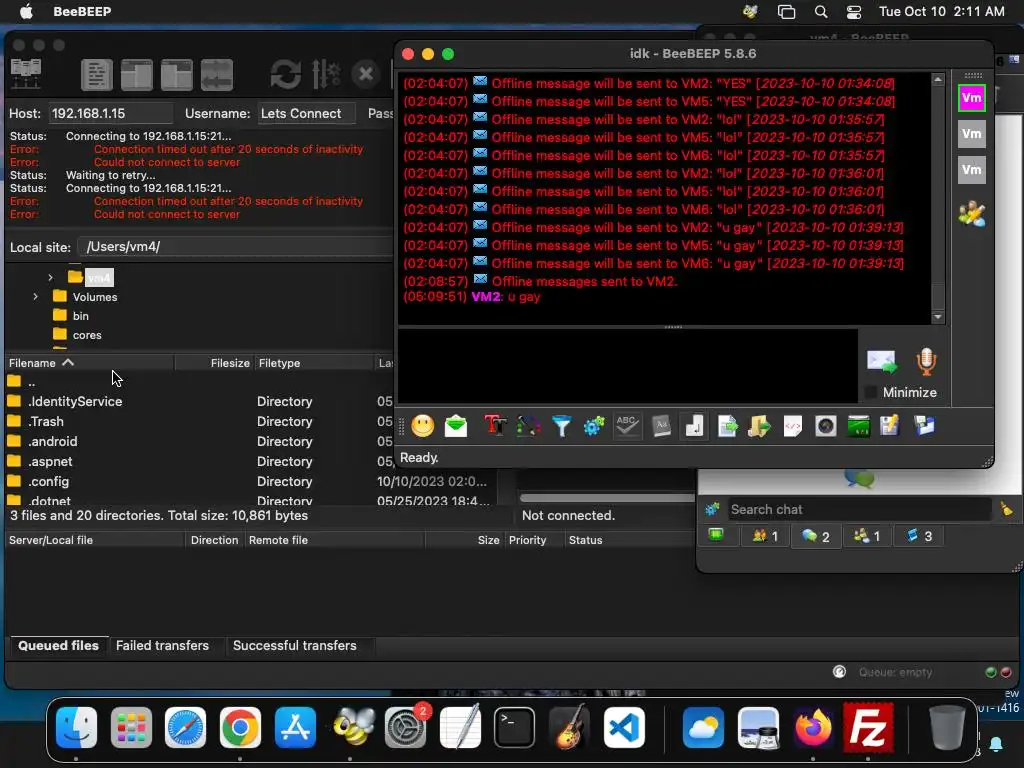
Task: Click the chat message input area
Action: coord(628,366)
